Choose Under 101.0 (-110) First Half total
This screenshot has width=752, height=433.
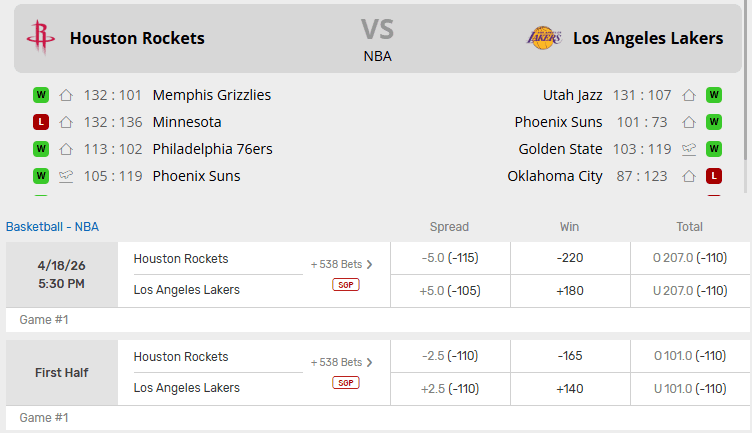[x=690, y=389]
